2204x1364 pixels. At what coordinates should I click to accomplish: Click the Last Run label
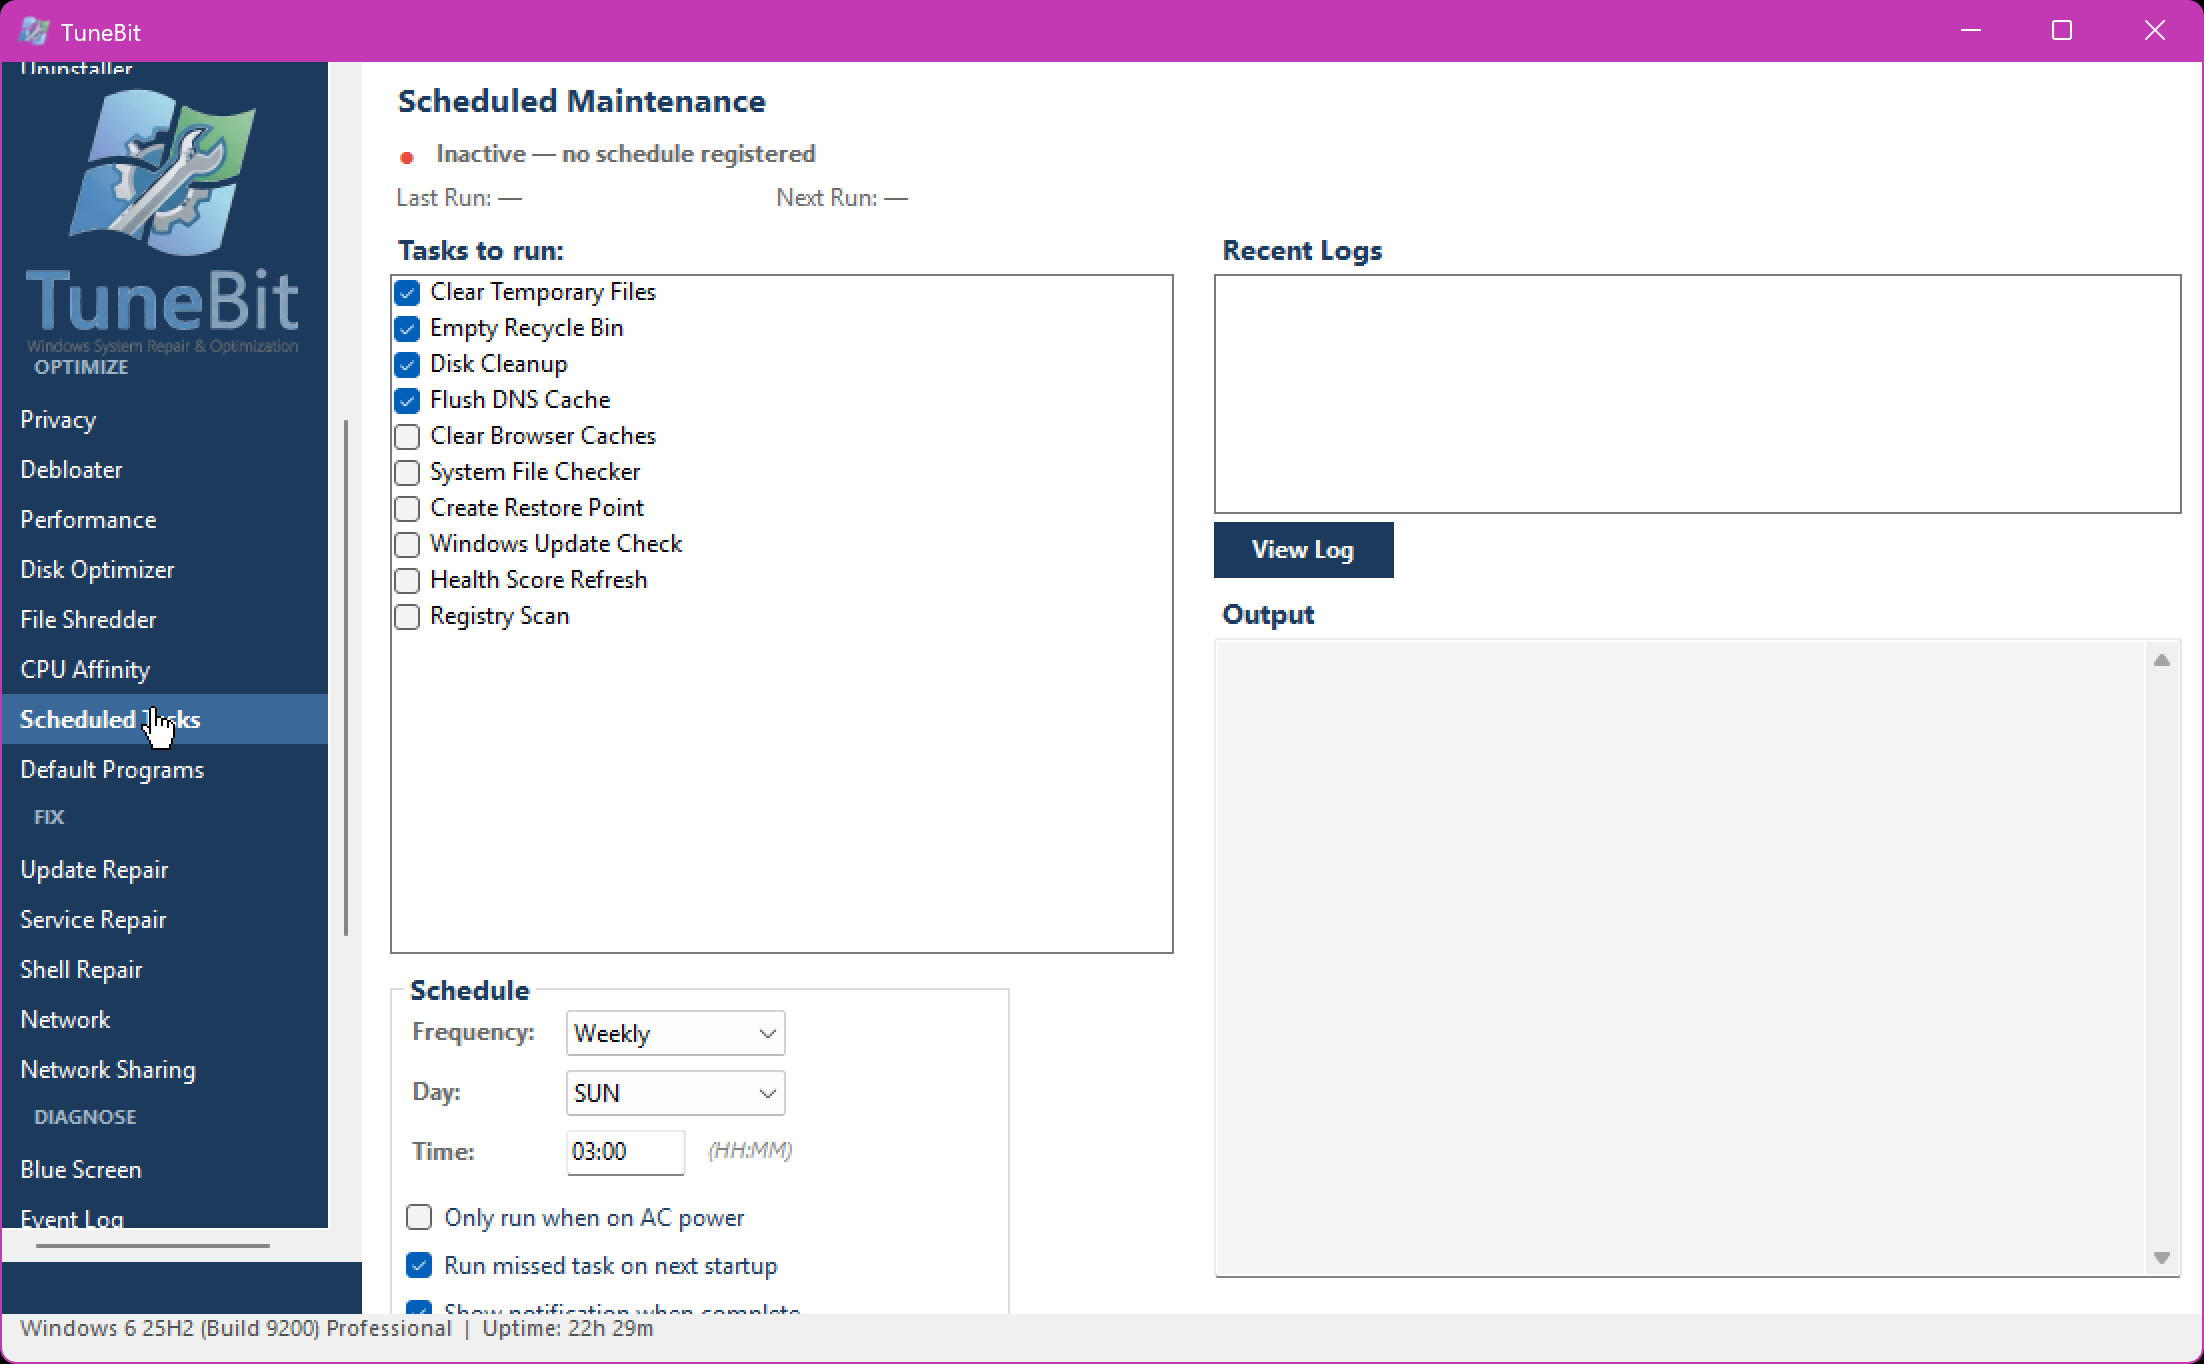[x=459, y=198]
